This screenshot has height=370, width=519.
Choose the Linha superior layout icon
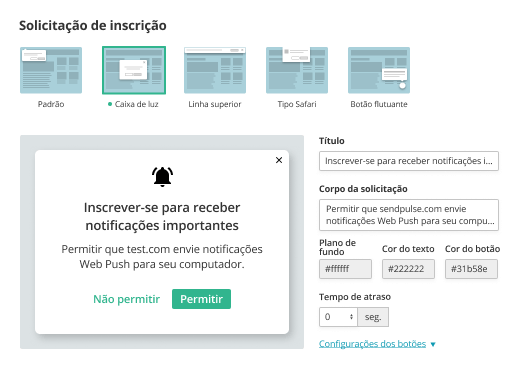(x=215, y=70)
